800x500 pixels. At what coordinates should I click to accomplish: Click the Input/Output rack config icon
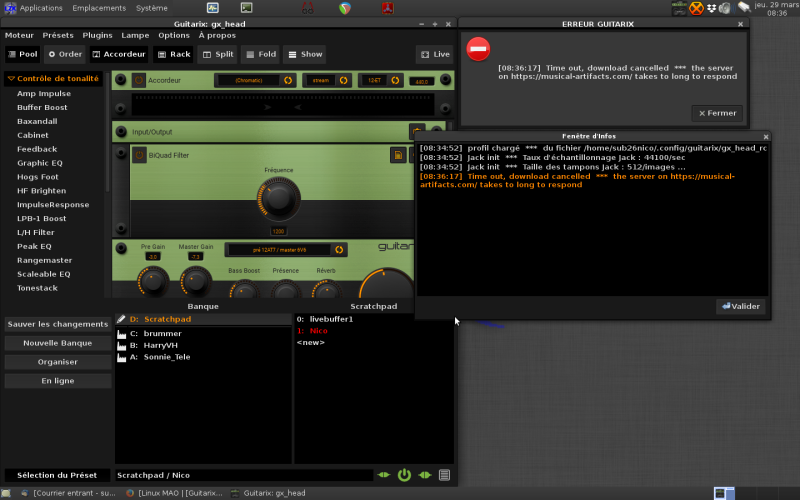416,132
